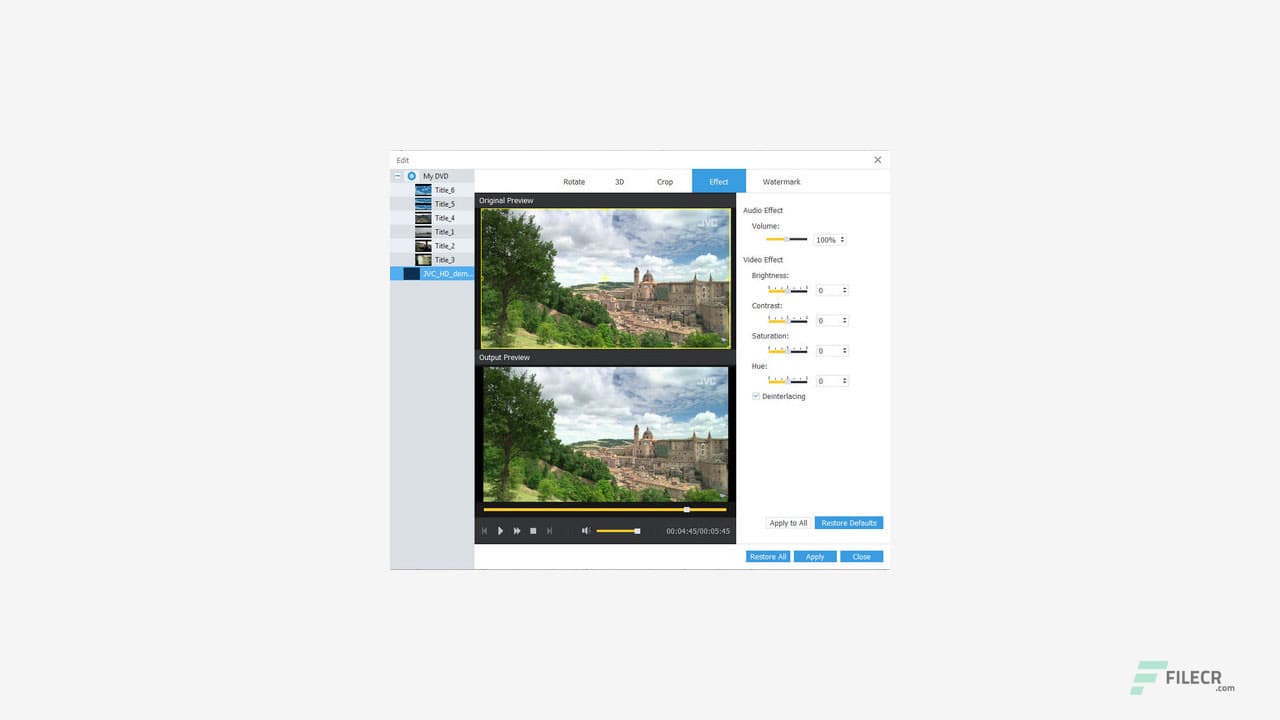Open the Crop tab
1280x720 pixels.
tap(664, 181)
